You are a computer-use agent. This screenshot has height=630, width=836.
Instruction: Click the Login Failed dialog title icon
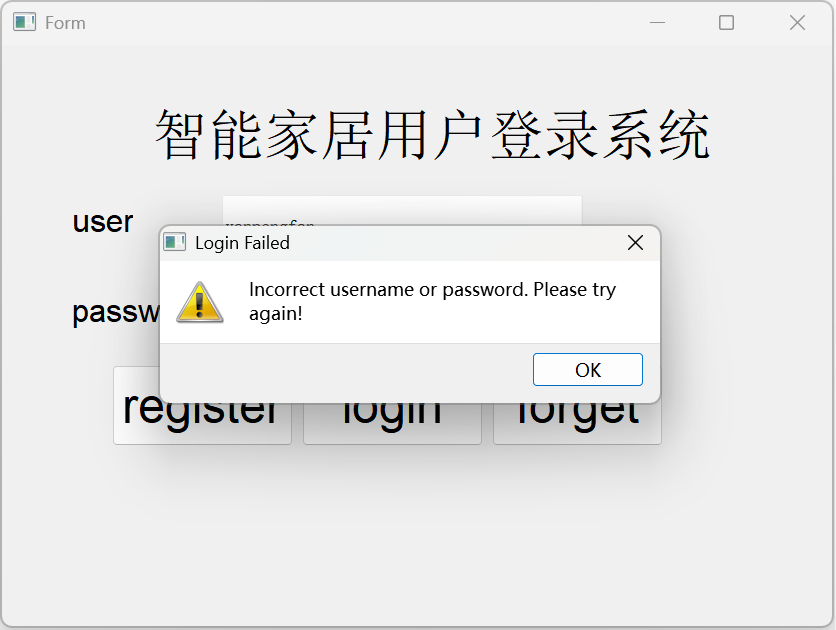(174, 242)
